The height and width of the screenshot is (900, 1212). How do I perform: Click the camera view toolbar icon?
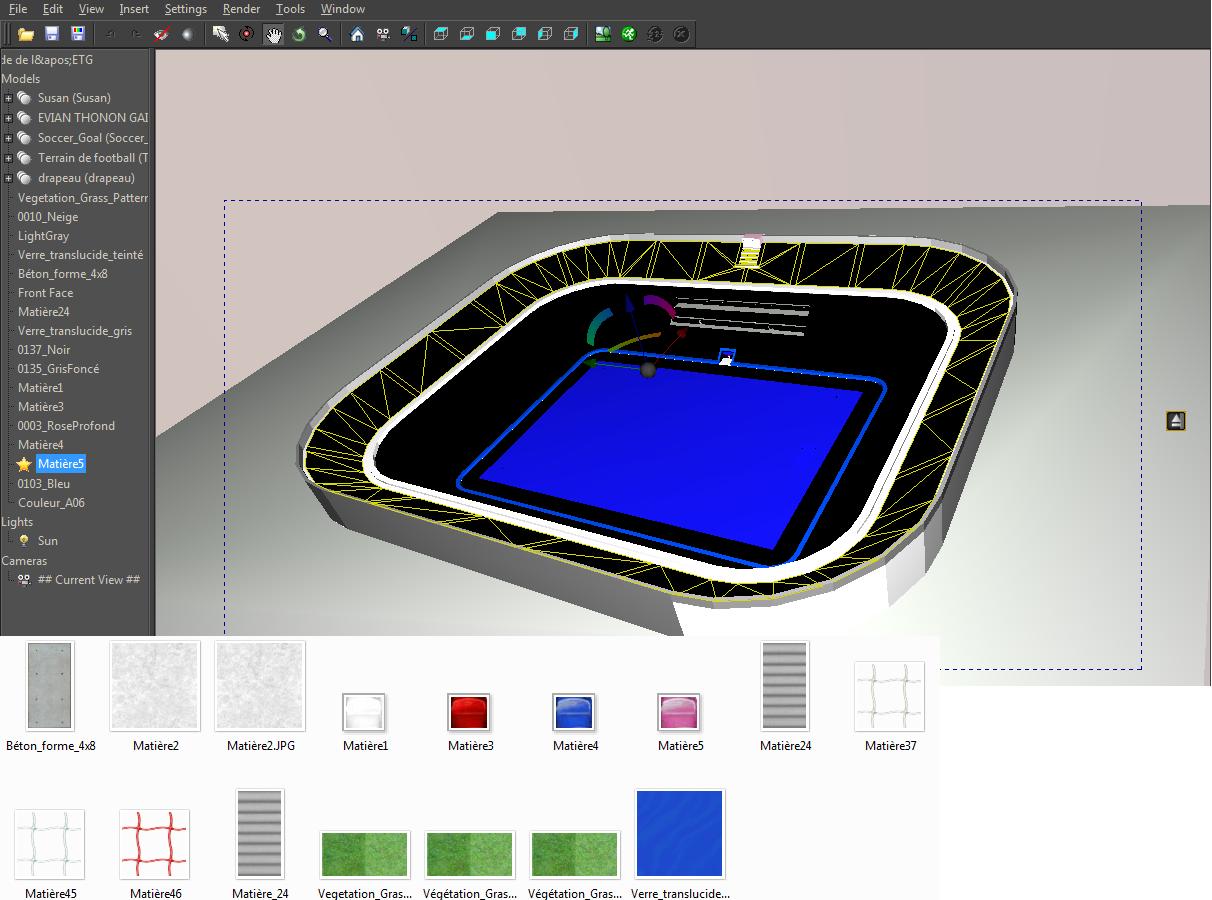tap(383, 34)
